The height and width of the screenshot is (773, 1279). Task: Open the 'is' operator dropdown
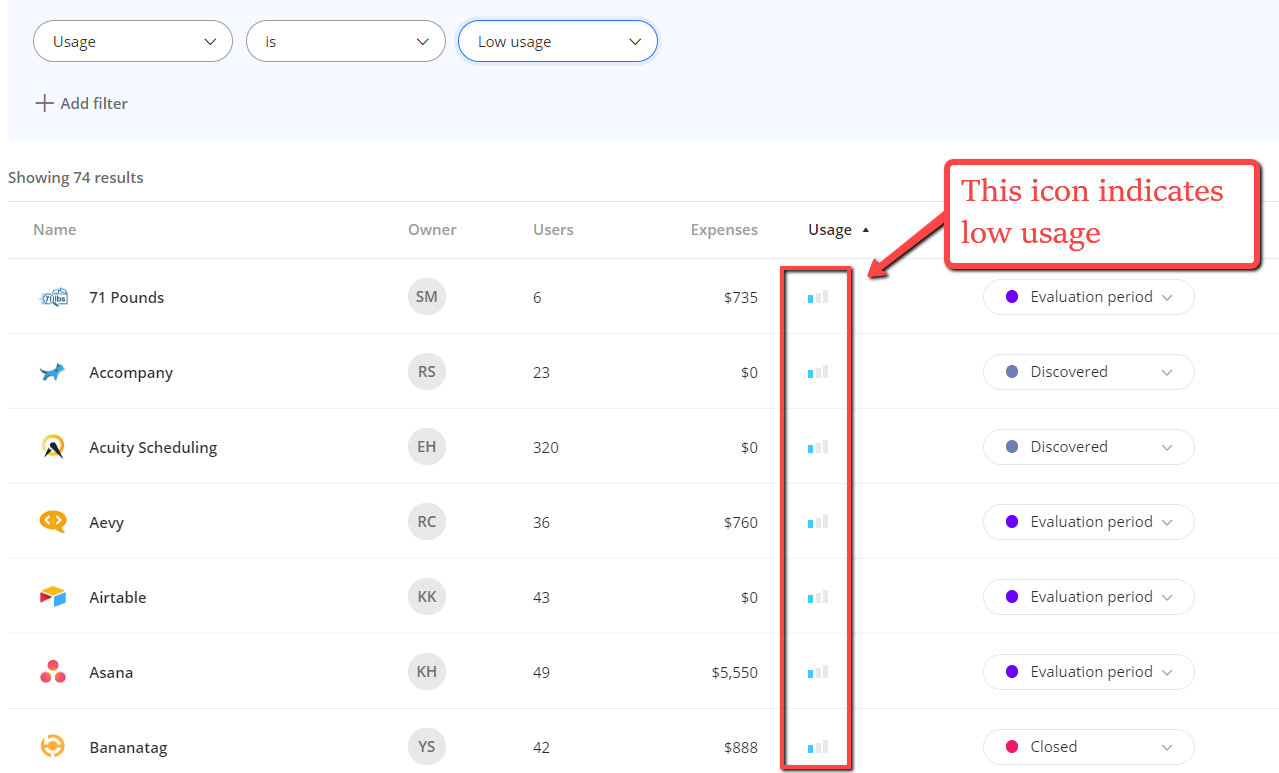coord(345,42)
